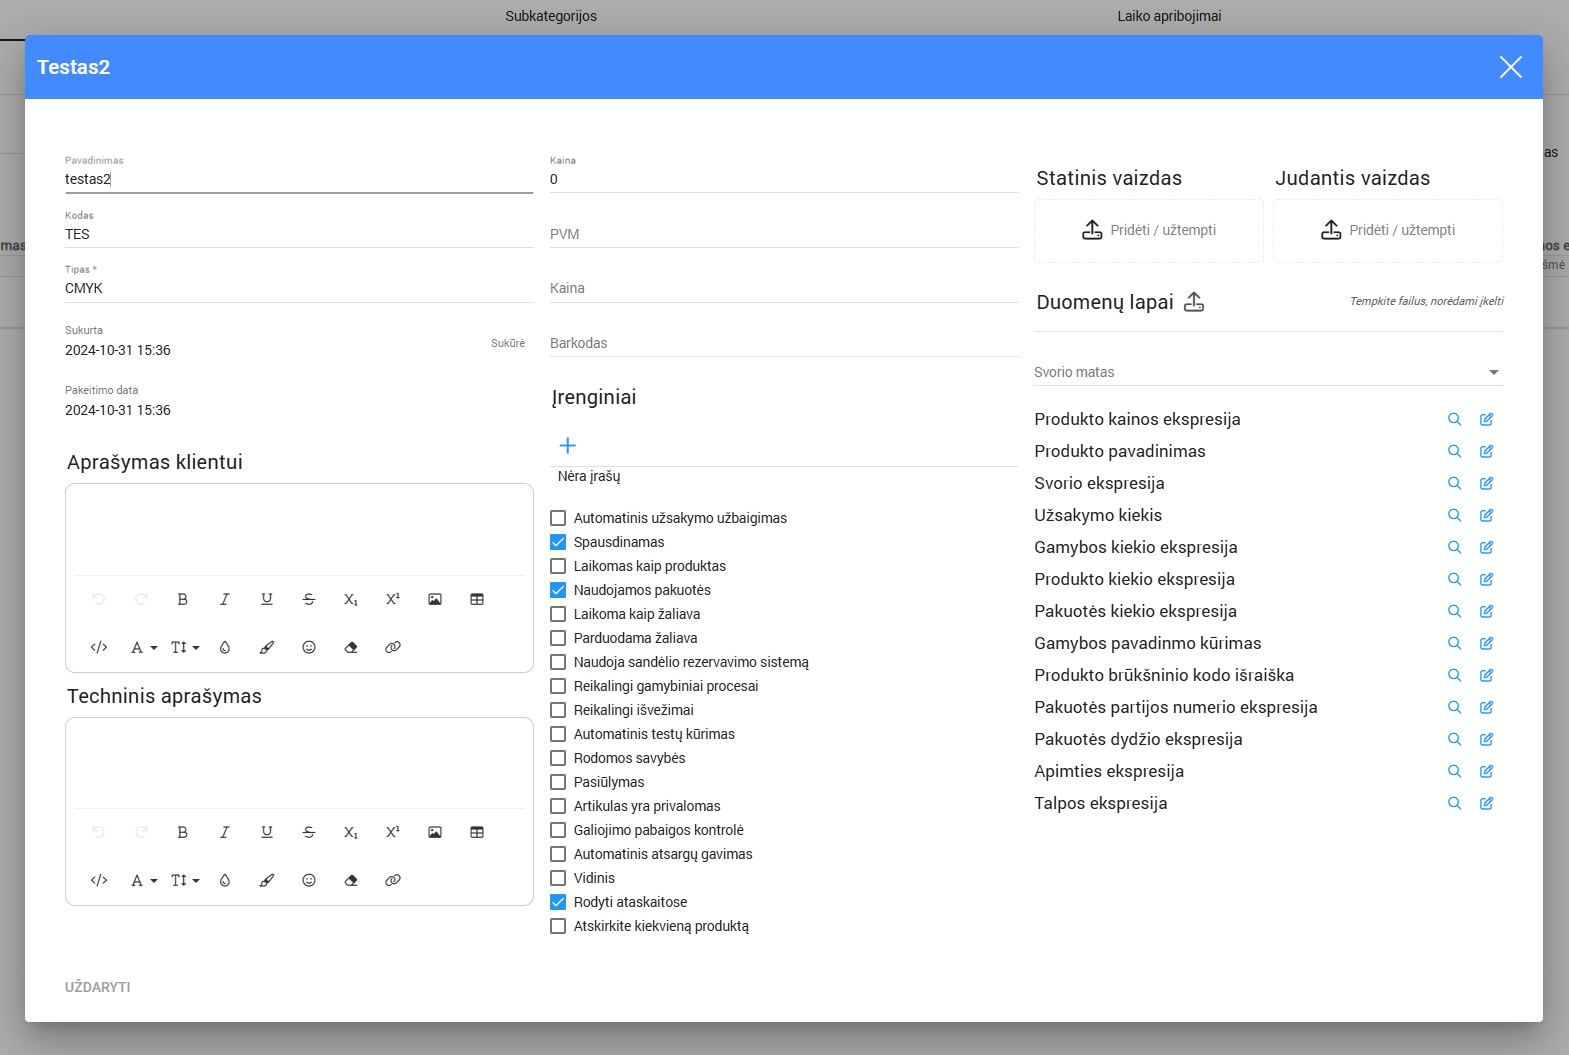Insert table in Aprašymas klientui editor

point(477,599)
